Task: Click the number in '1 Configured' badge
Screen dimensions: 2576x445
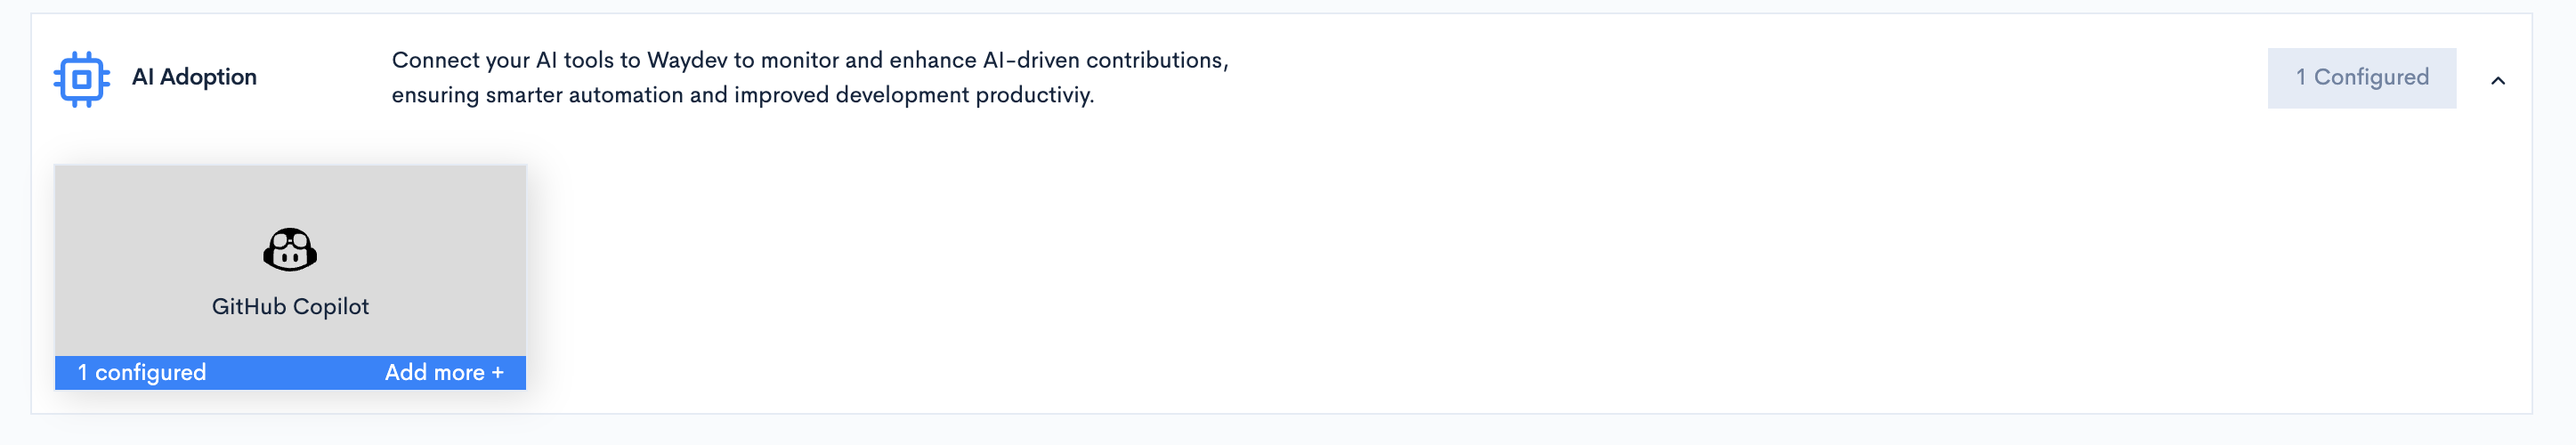Action: coord(2300,77)
